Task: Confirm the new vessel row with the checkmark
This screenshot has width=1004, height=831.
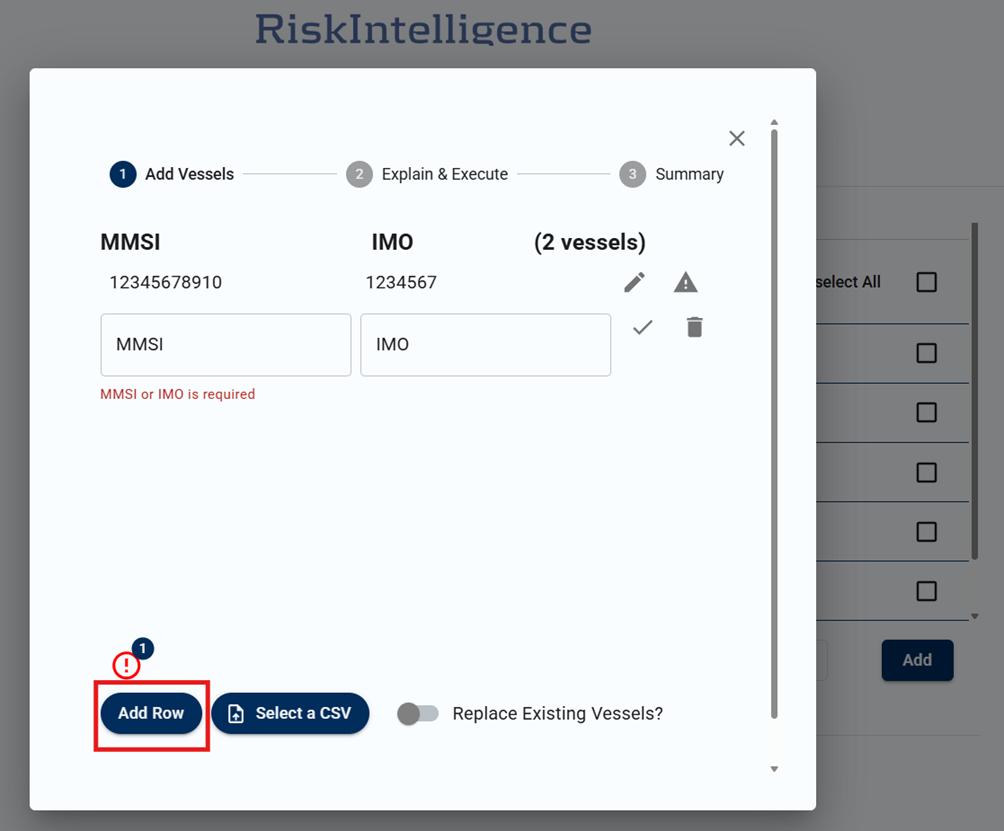Action: [x=642, y=327]
